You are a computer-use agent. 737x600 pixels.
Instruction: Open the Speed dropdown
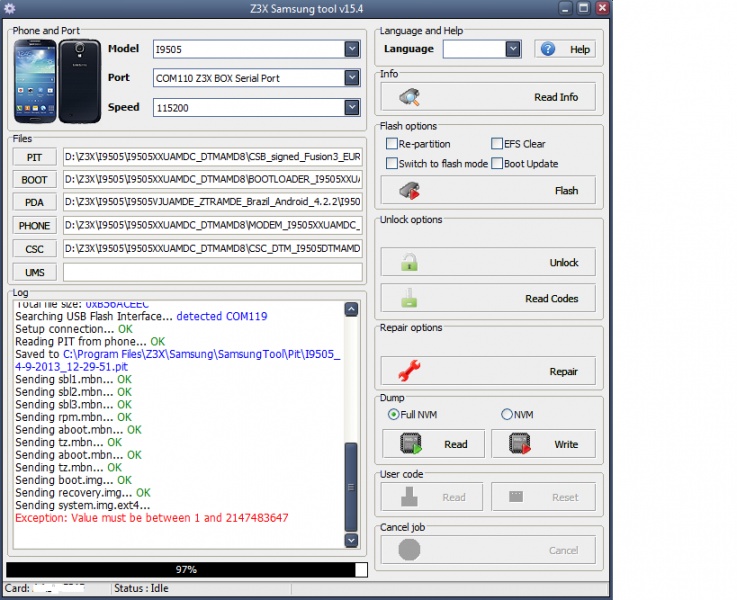click(x=352, y=108)
